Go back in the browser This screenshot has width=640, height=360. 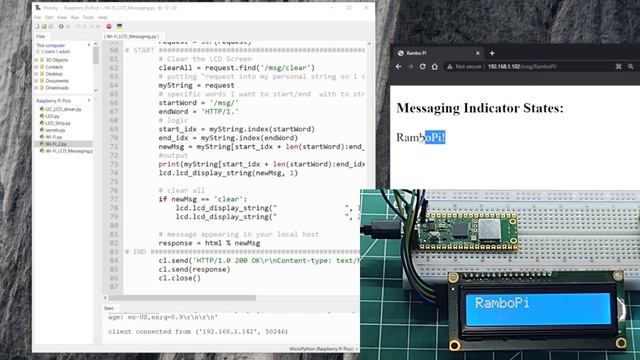coord(399,67)
